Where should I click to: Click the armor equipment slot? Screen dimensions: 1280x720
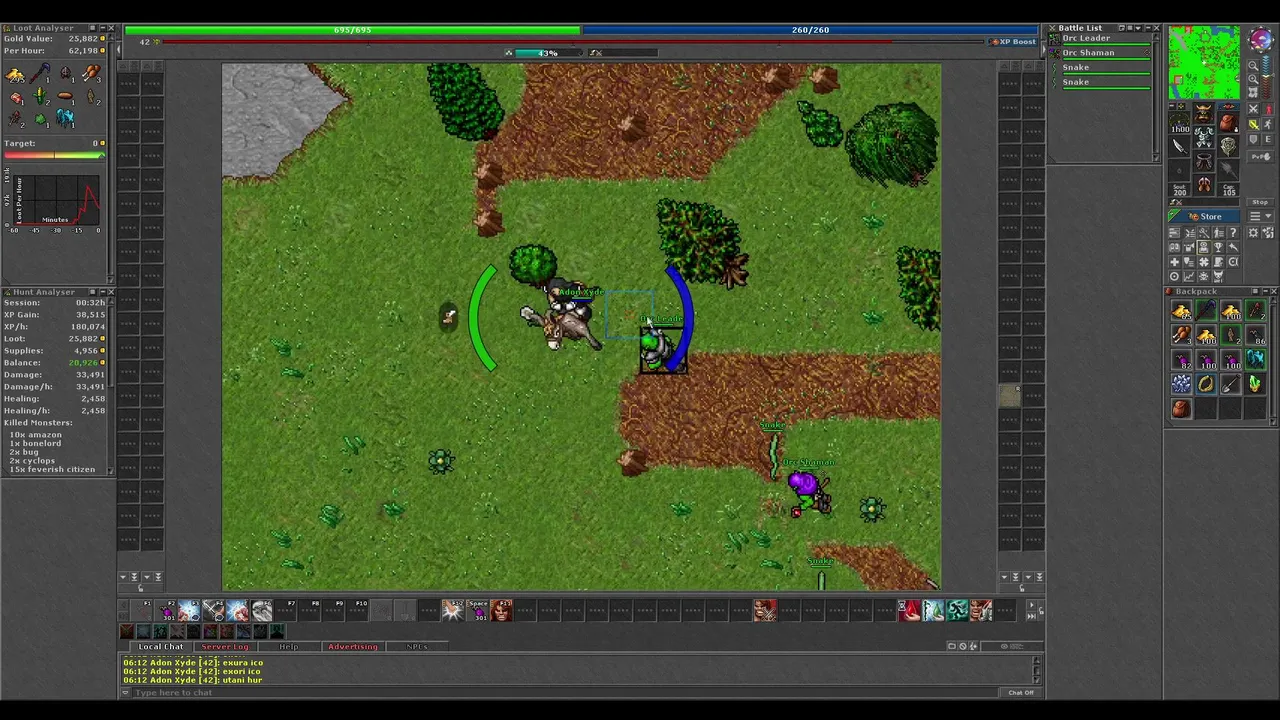coord(1204,136)
